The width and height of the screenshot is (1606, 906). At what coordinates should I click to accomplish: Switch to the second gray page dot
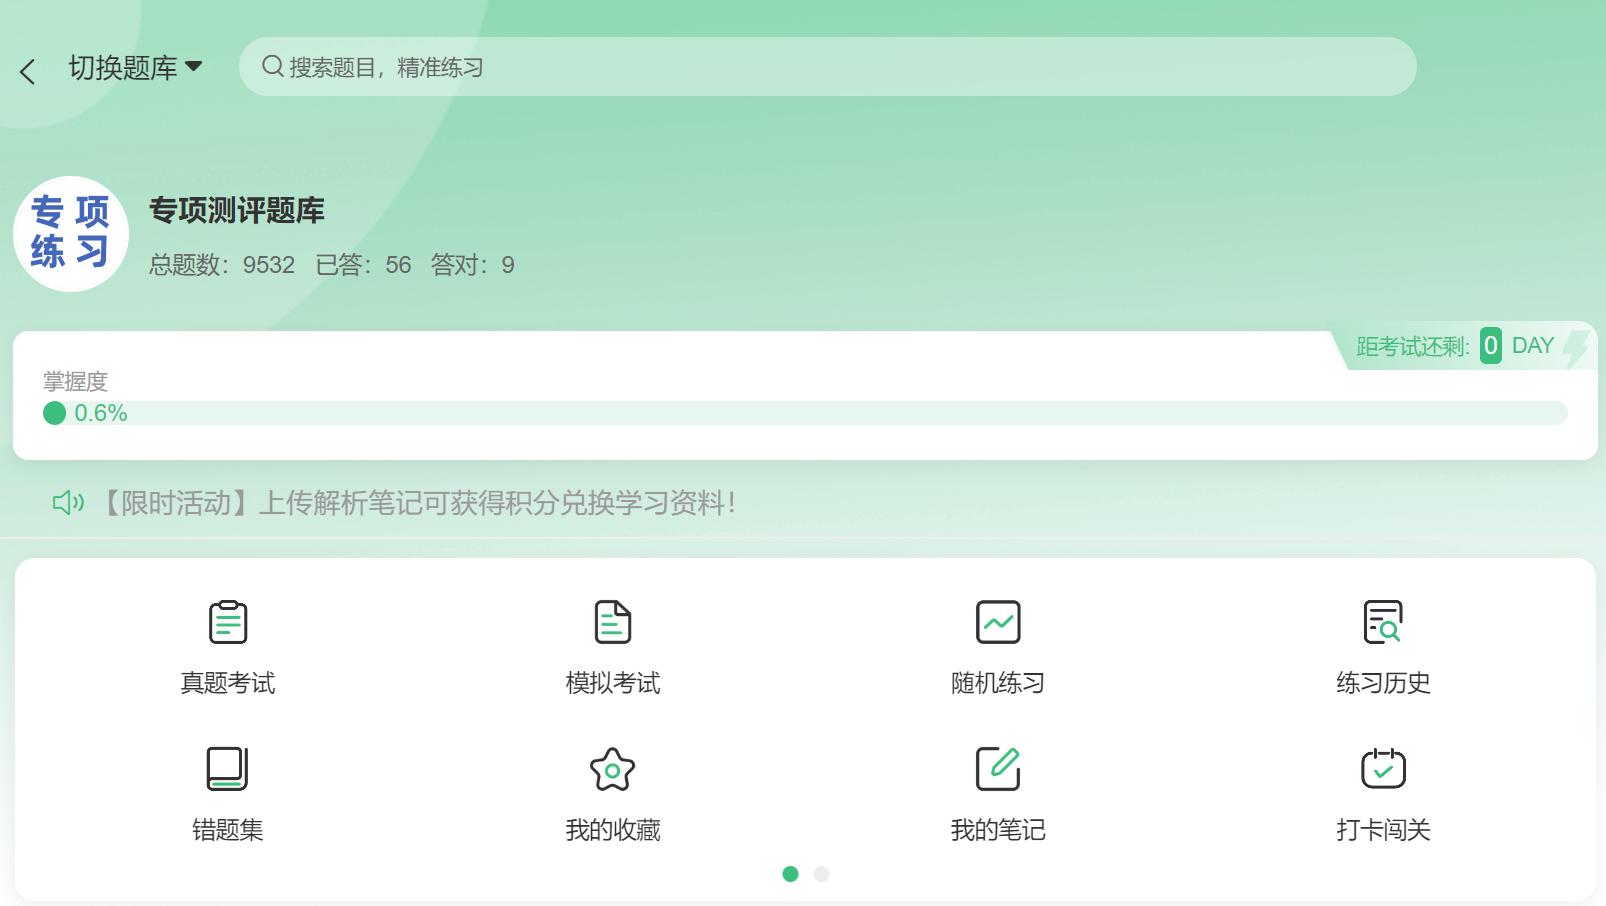click(821, 874)
